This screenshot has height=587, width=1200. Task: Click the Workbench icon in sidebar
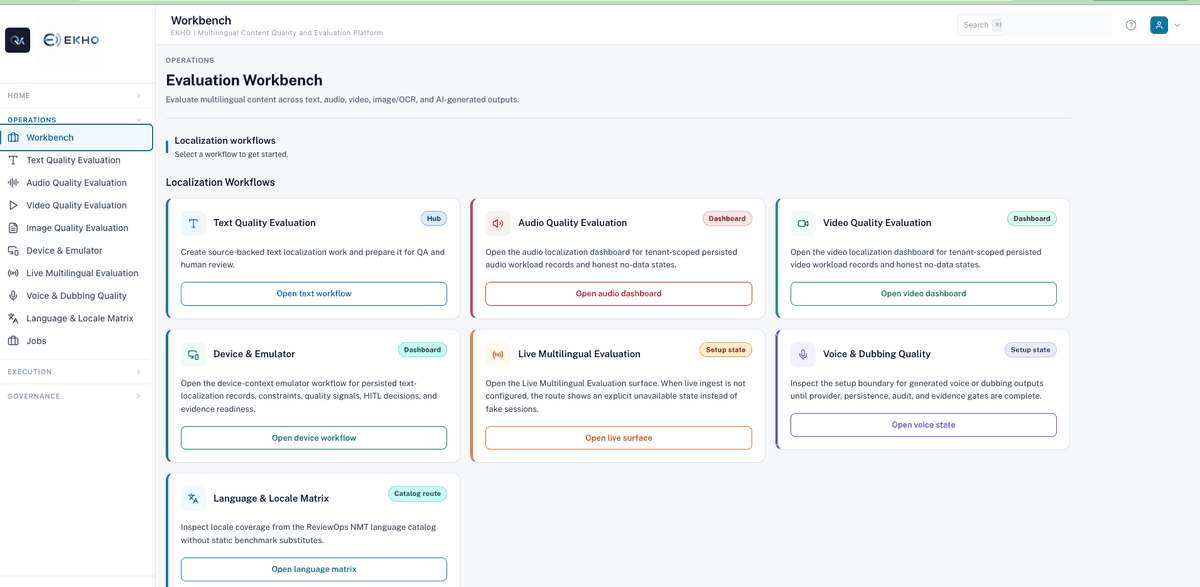point(13,137)
